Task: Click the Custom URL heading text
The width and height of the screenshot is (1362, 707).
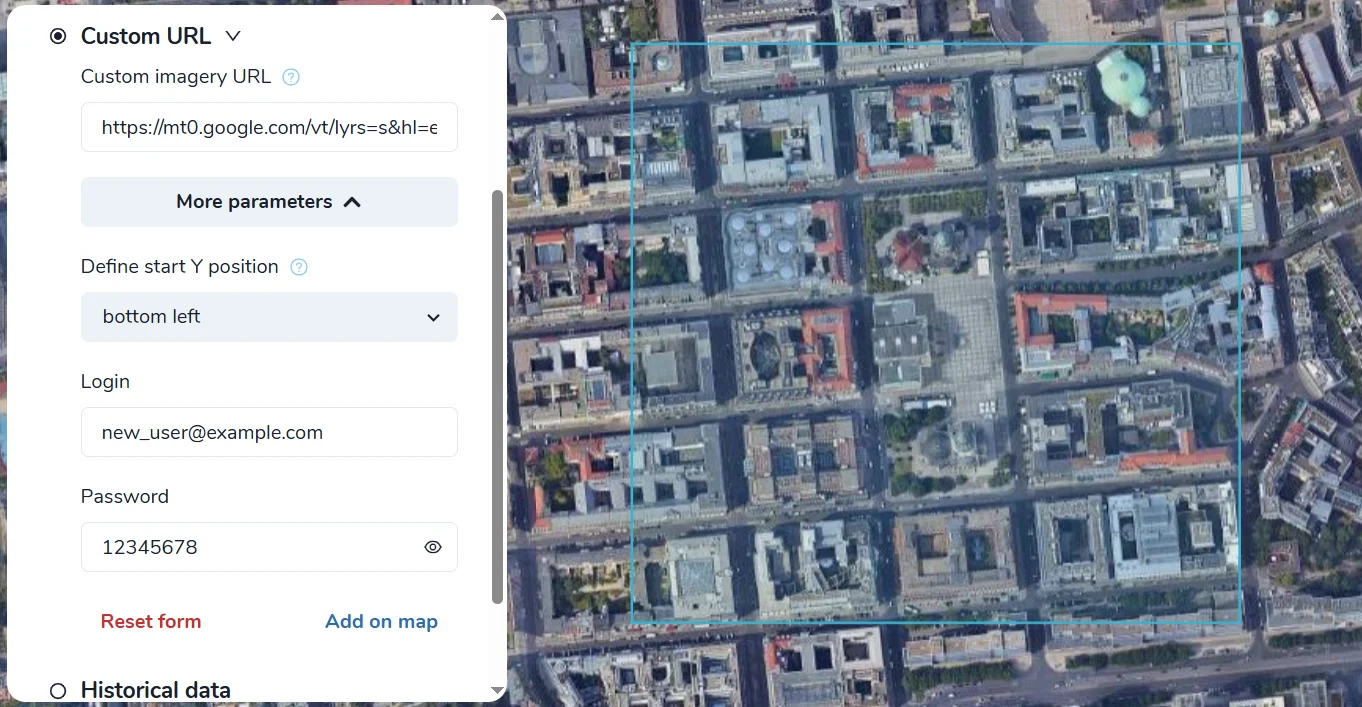Action: pyautogui.click(x=146, y=36)
